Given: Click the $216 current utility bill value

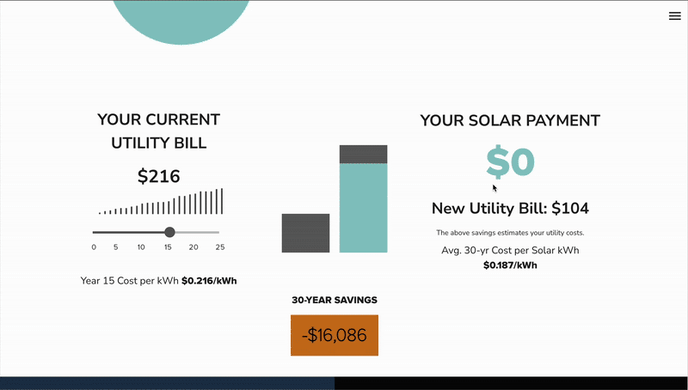Looking at the screenshot, I should pyautogui.click(x=158, y=176).
